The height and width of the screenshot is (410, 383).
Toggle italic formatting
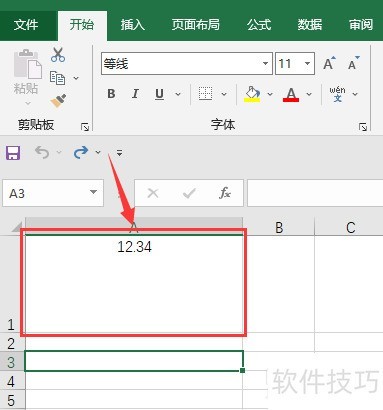[135, 94]
